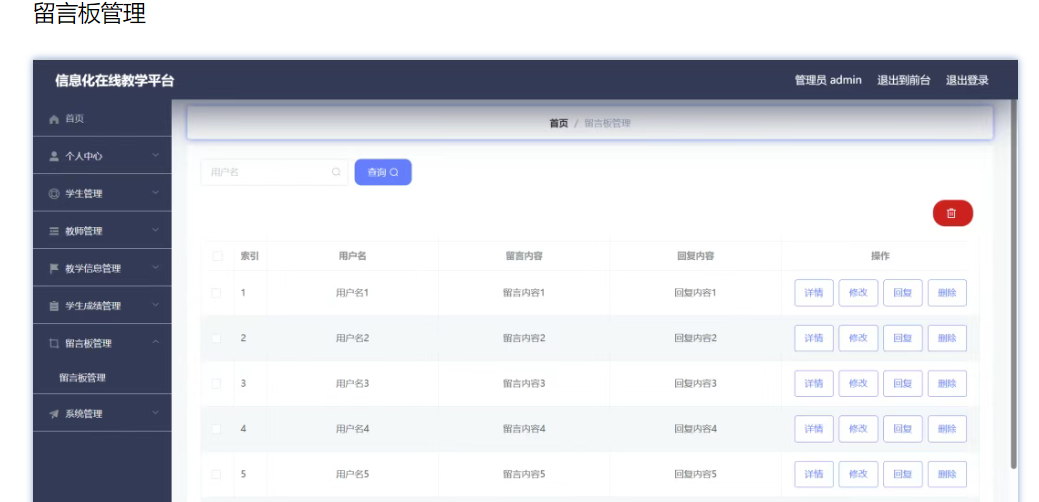Click the home icon beside 首页 in sidebar
This screenshot has height=502, width=1039.
[x=54, y=119]
